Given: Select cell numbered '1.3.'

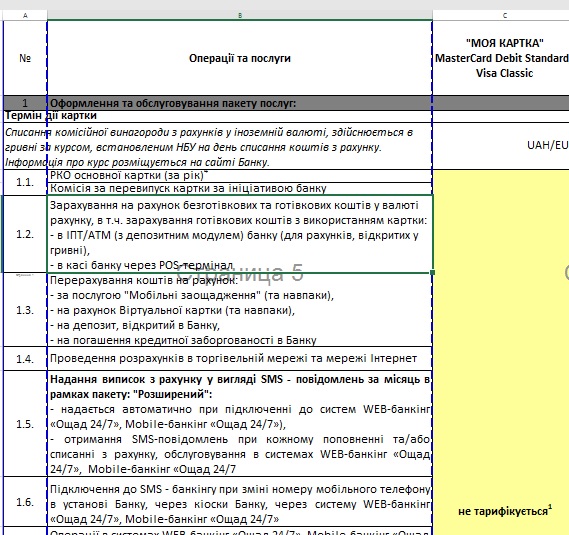Looking at the screenshot, I should point(25,310).
